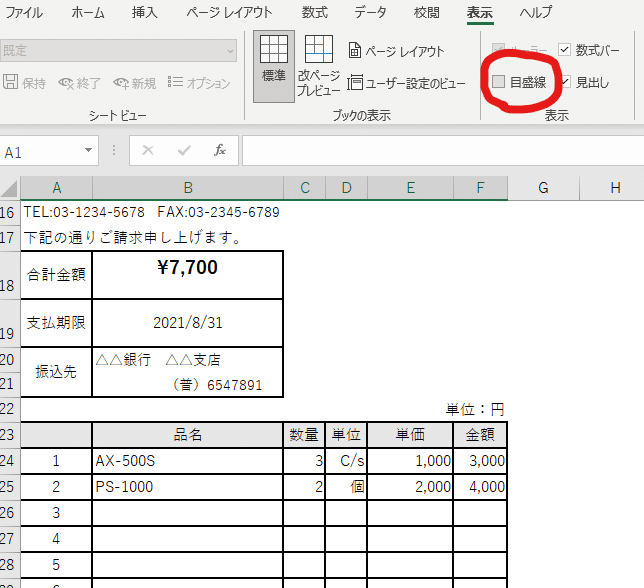
Task: Open the sheet view 既定 dropdown
Action: point(118,51)
